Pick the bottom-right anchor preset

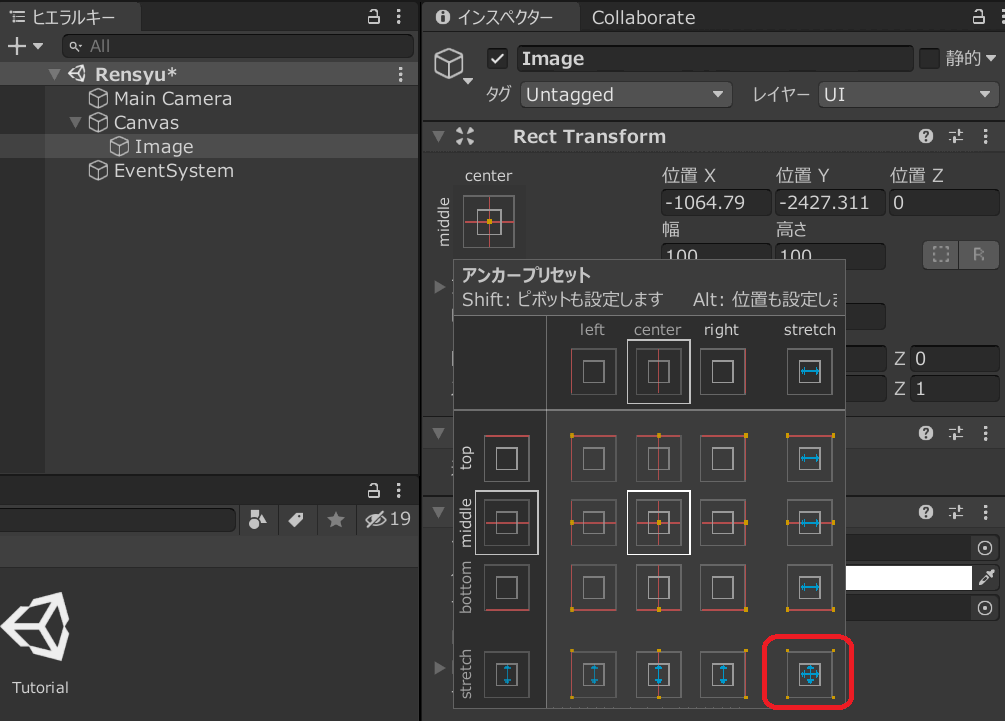tap(722, 587)
